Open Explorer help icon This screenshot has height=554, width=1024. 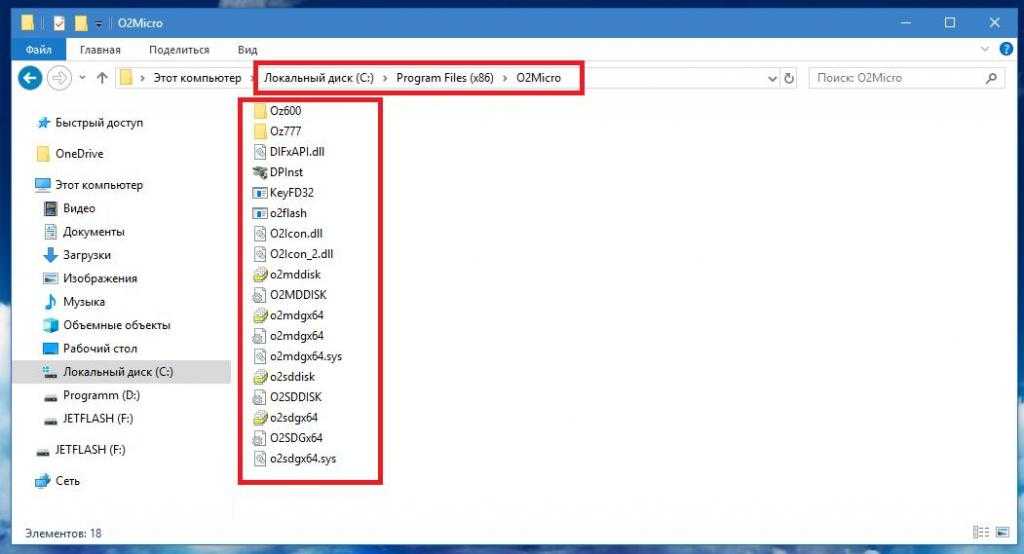1006,49
